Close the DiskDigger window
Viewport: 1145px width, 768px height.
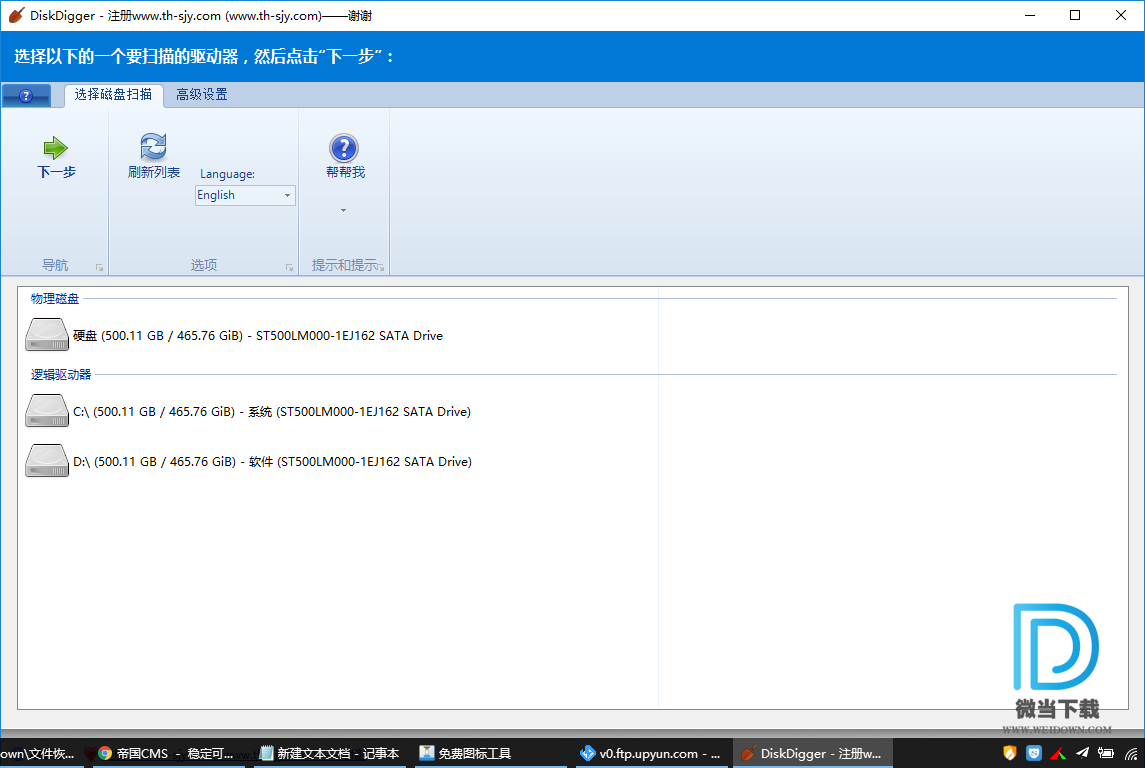tap(1121, 15)
